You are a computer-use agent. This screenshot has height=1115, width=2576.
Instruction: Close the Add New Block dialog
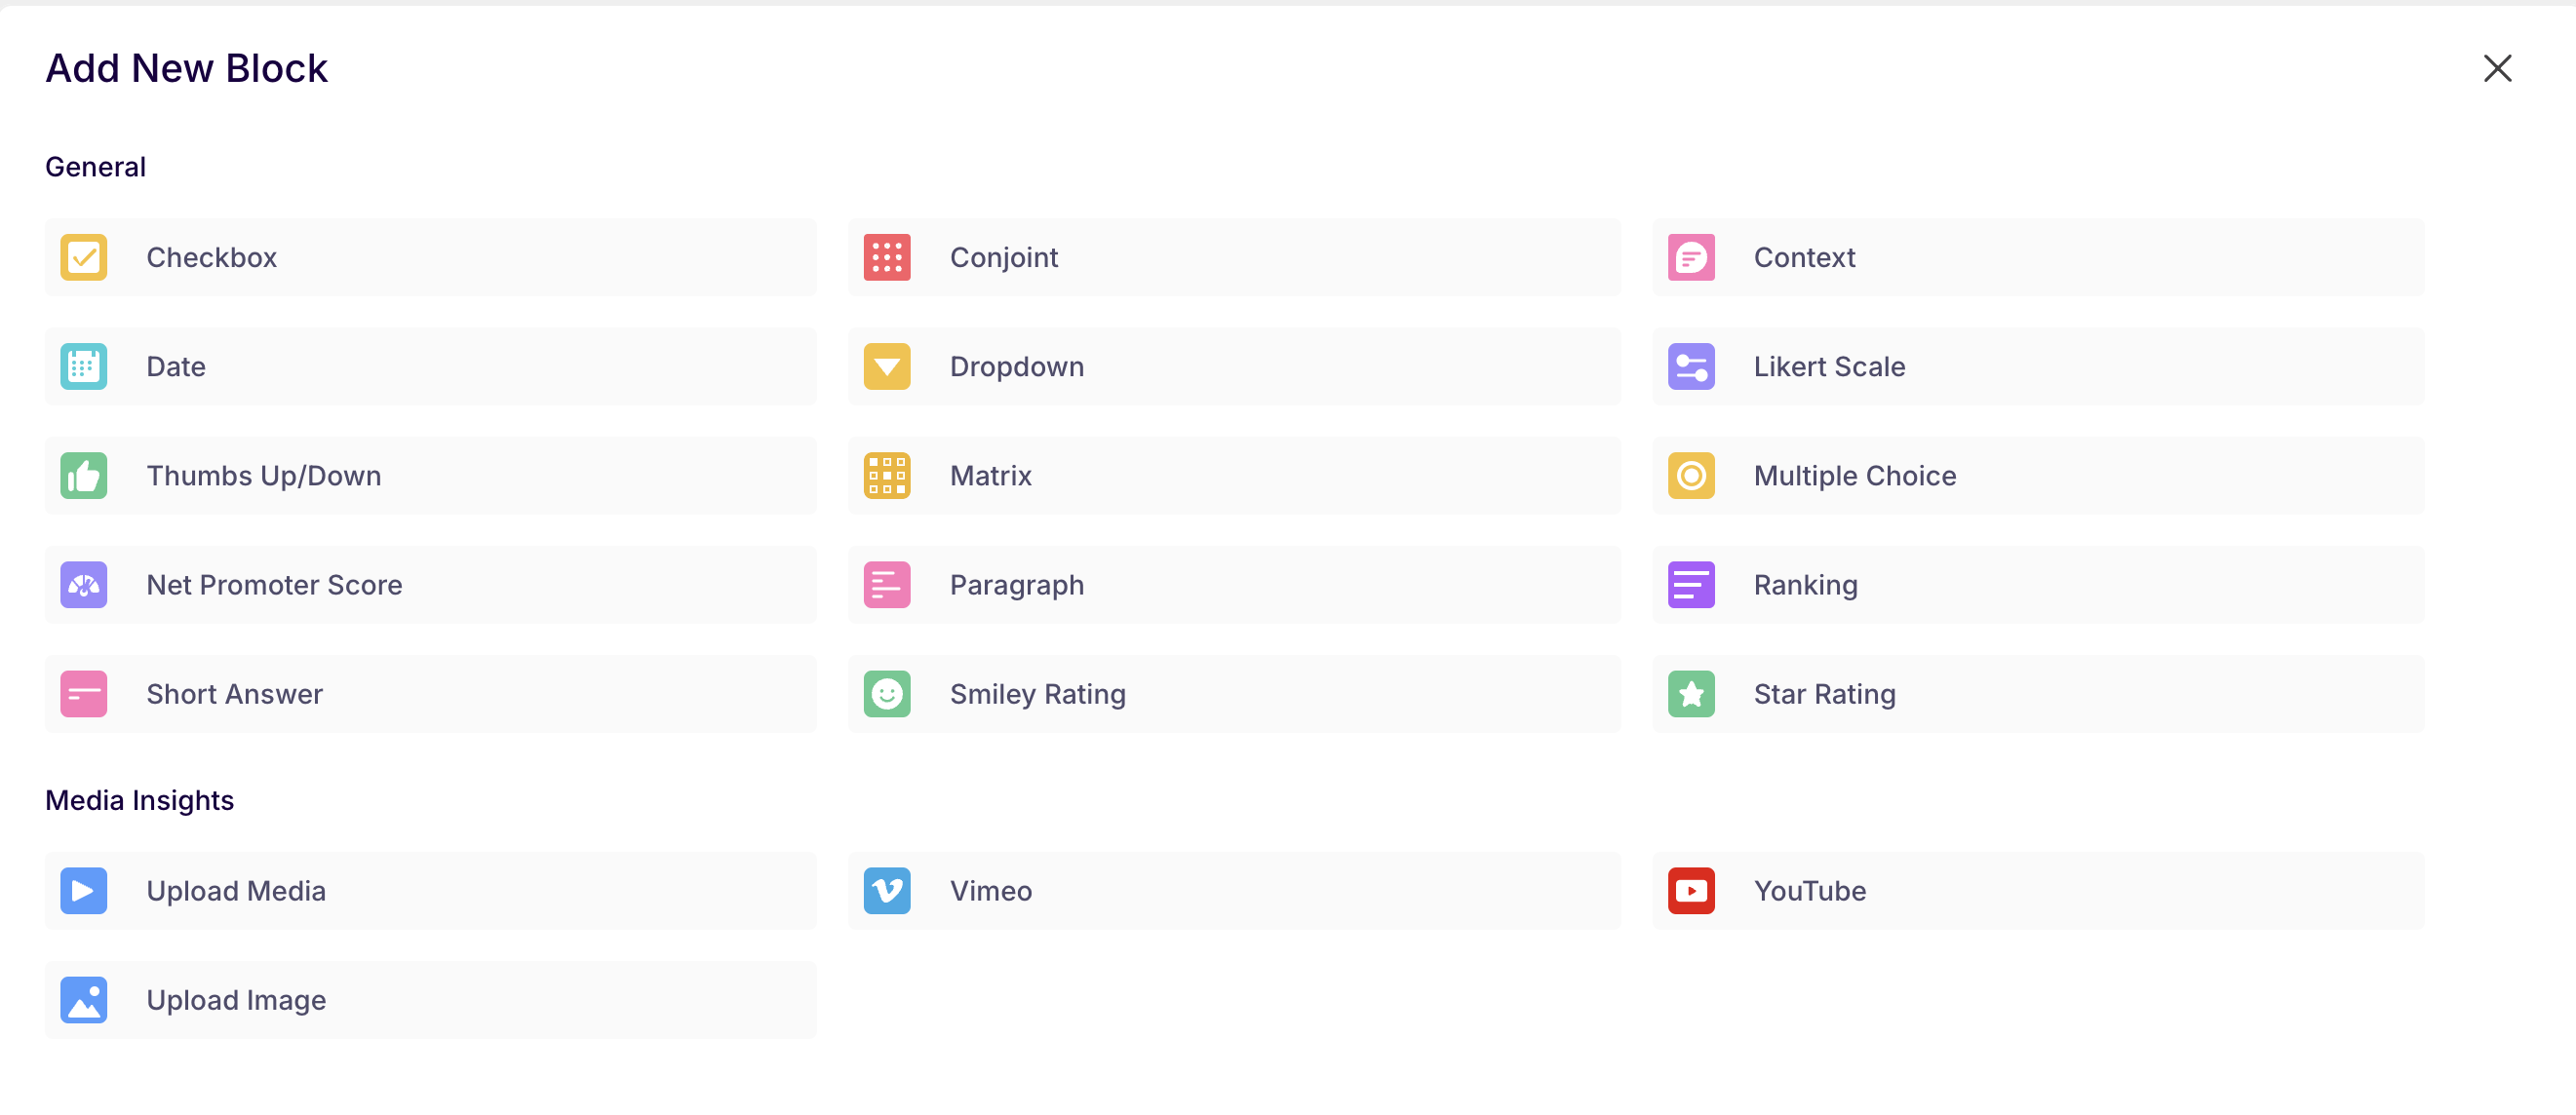coord(2497,68)
